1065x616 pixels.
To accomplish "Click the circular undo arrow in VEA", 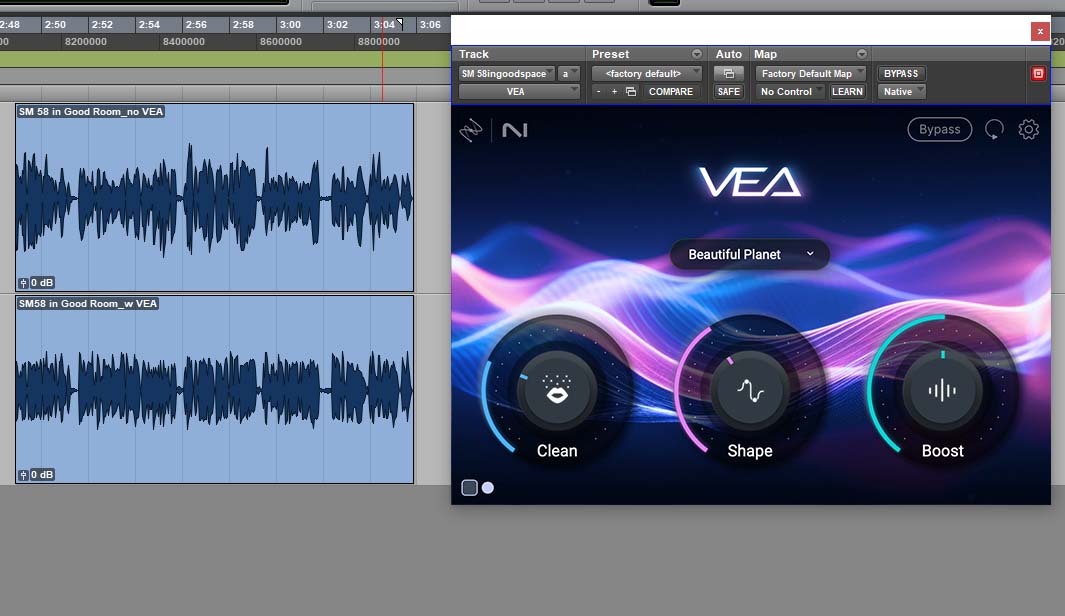I will [994, 129].
